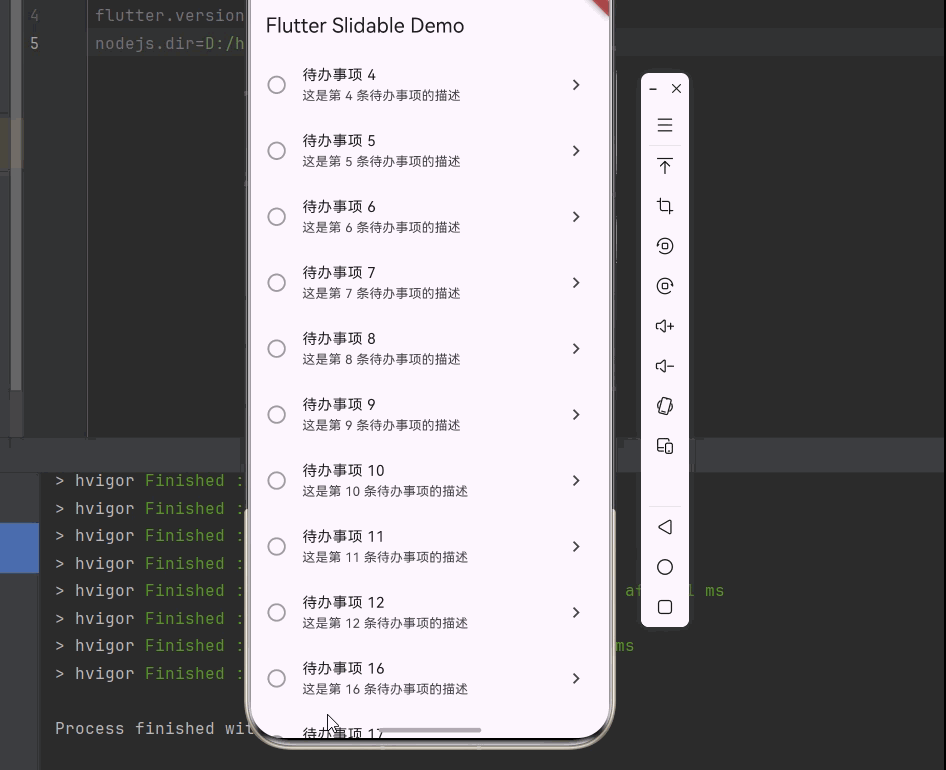
Task: Select the title 待办事项 16
Action: coord(343,669)
